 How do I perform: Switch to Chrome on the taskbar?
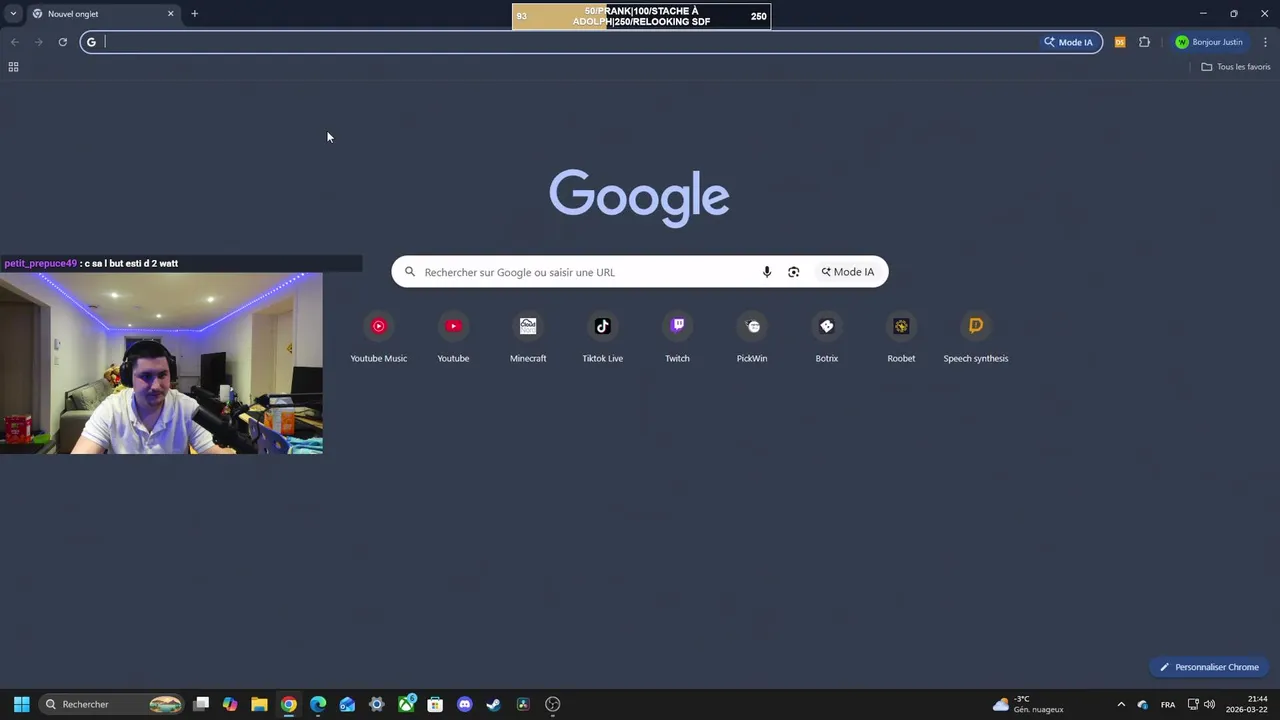(288, 704)
